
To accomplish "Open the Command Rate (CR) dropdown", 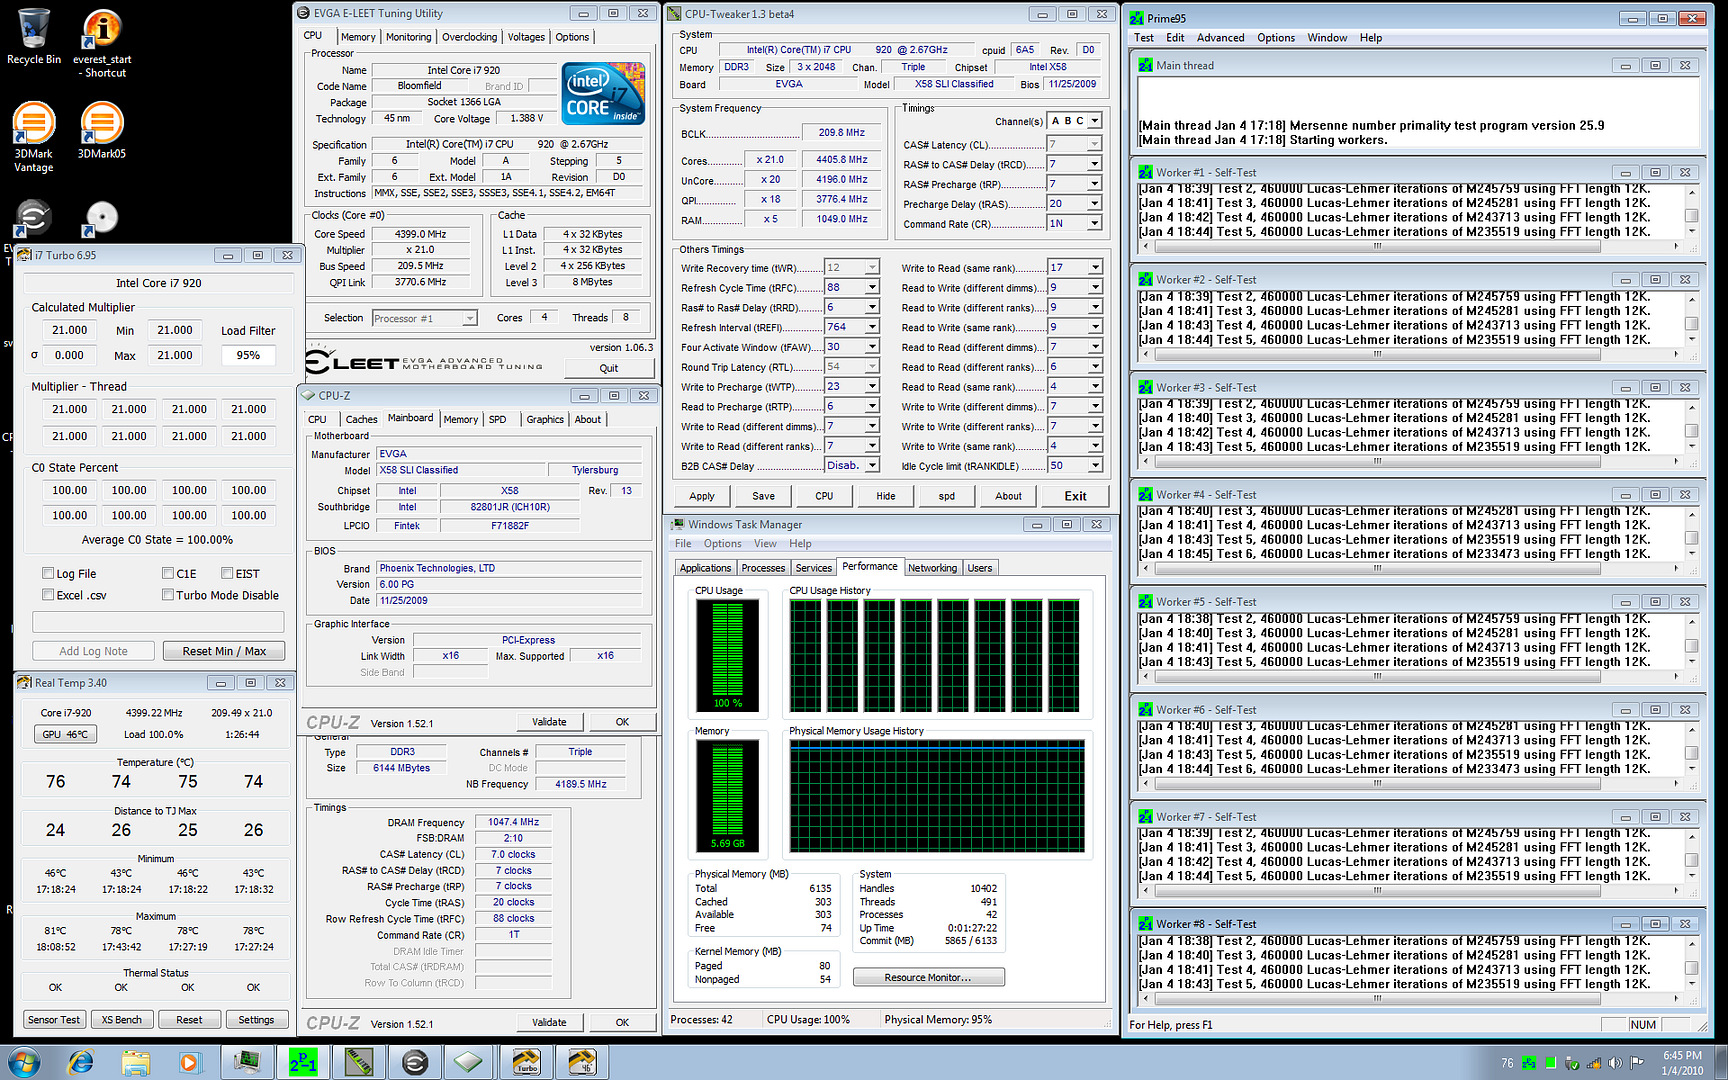I will click(x=1095, y=224).
